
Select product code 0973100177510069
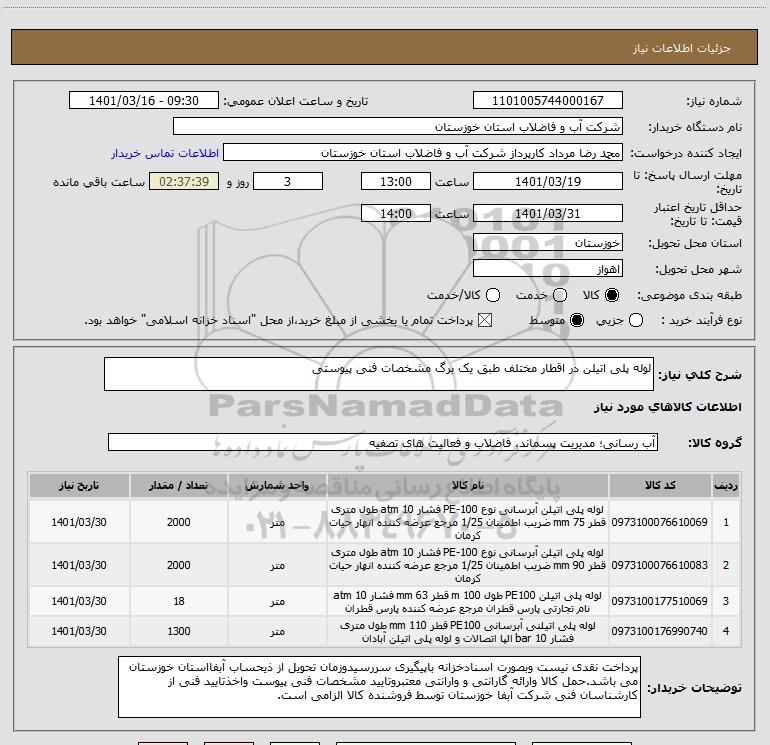click(x=660, y=601)
